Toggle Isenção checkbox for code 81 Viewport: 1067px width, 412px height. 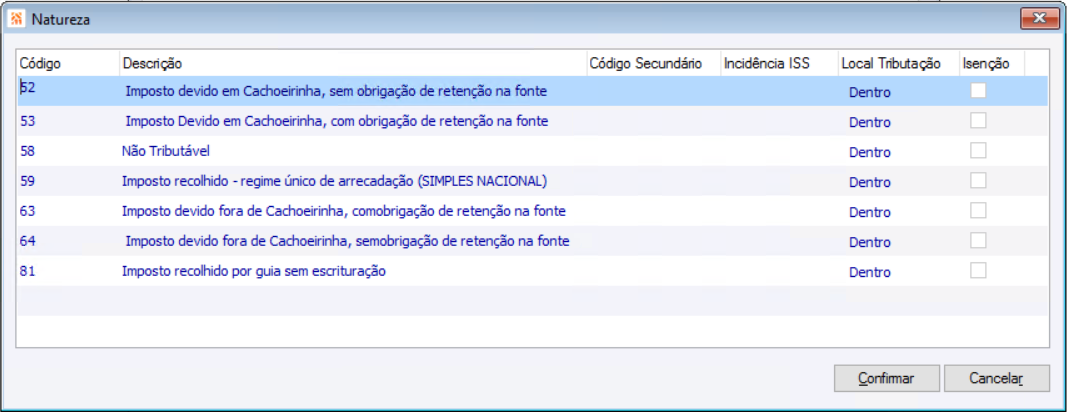point(978,271)
